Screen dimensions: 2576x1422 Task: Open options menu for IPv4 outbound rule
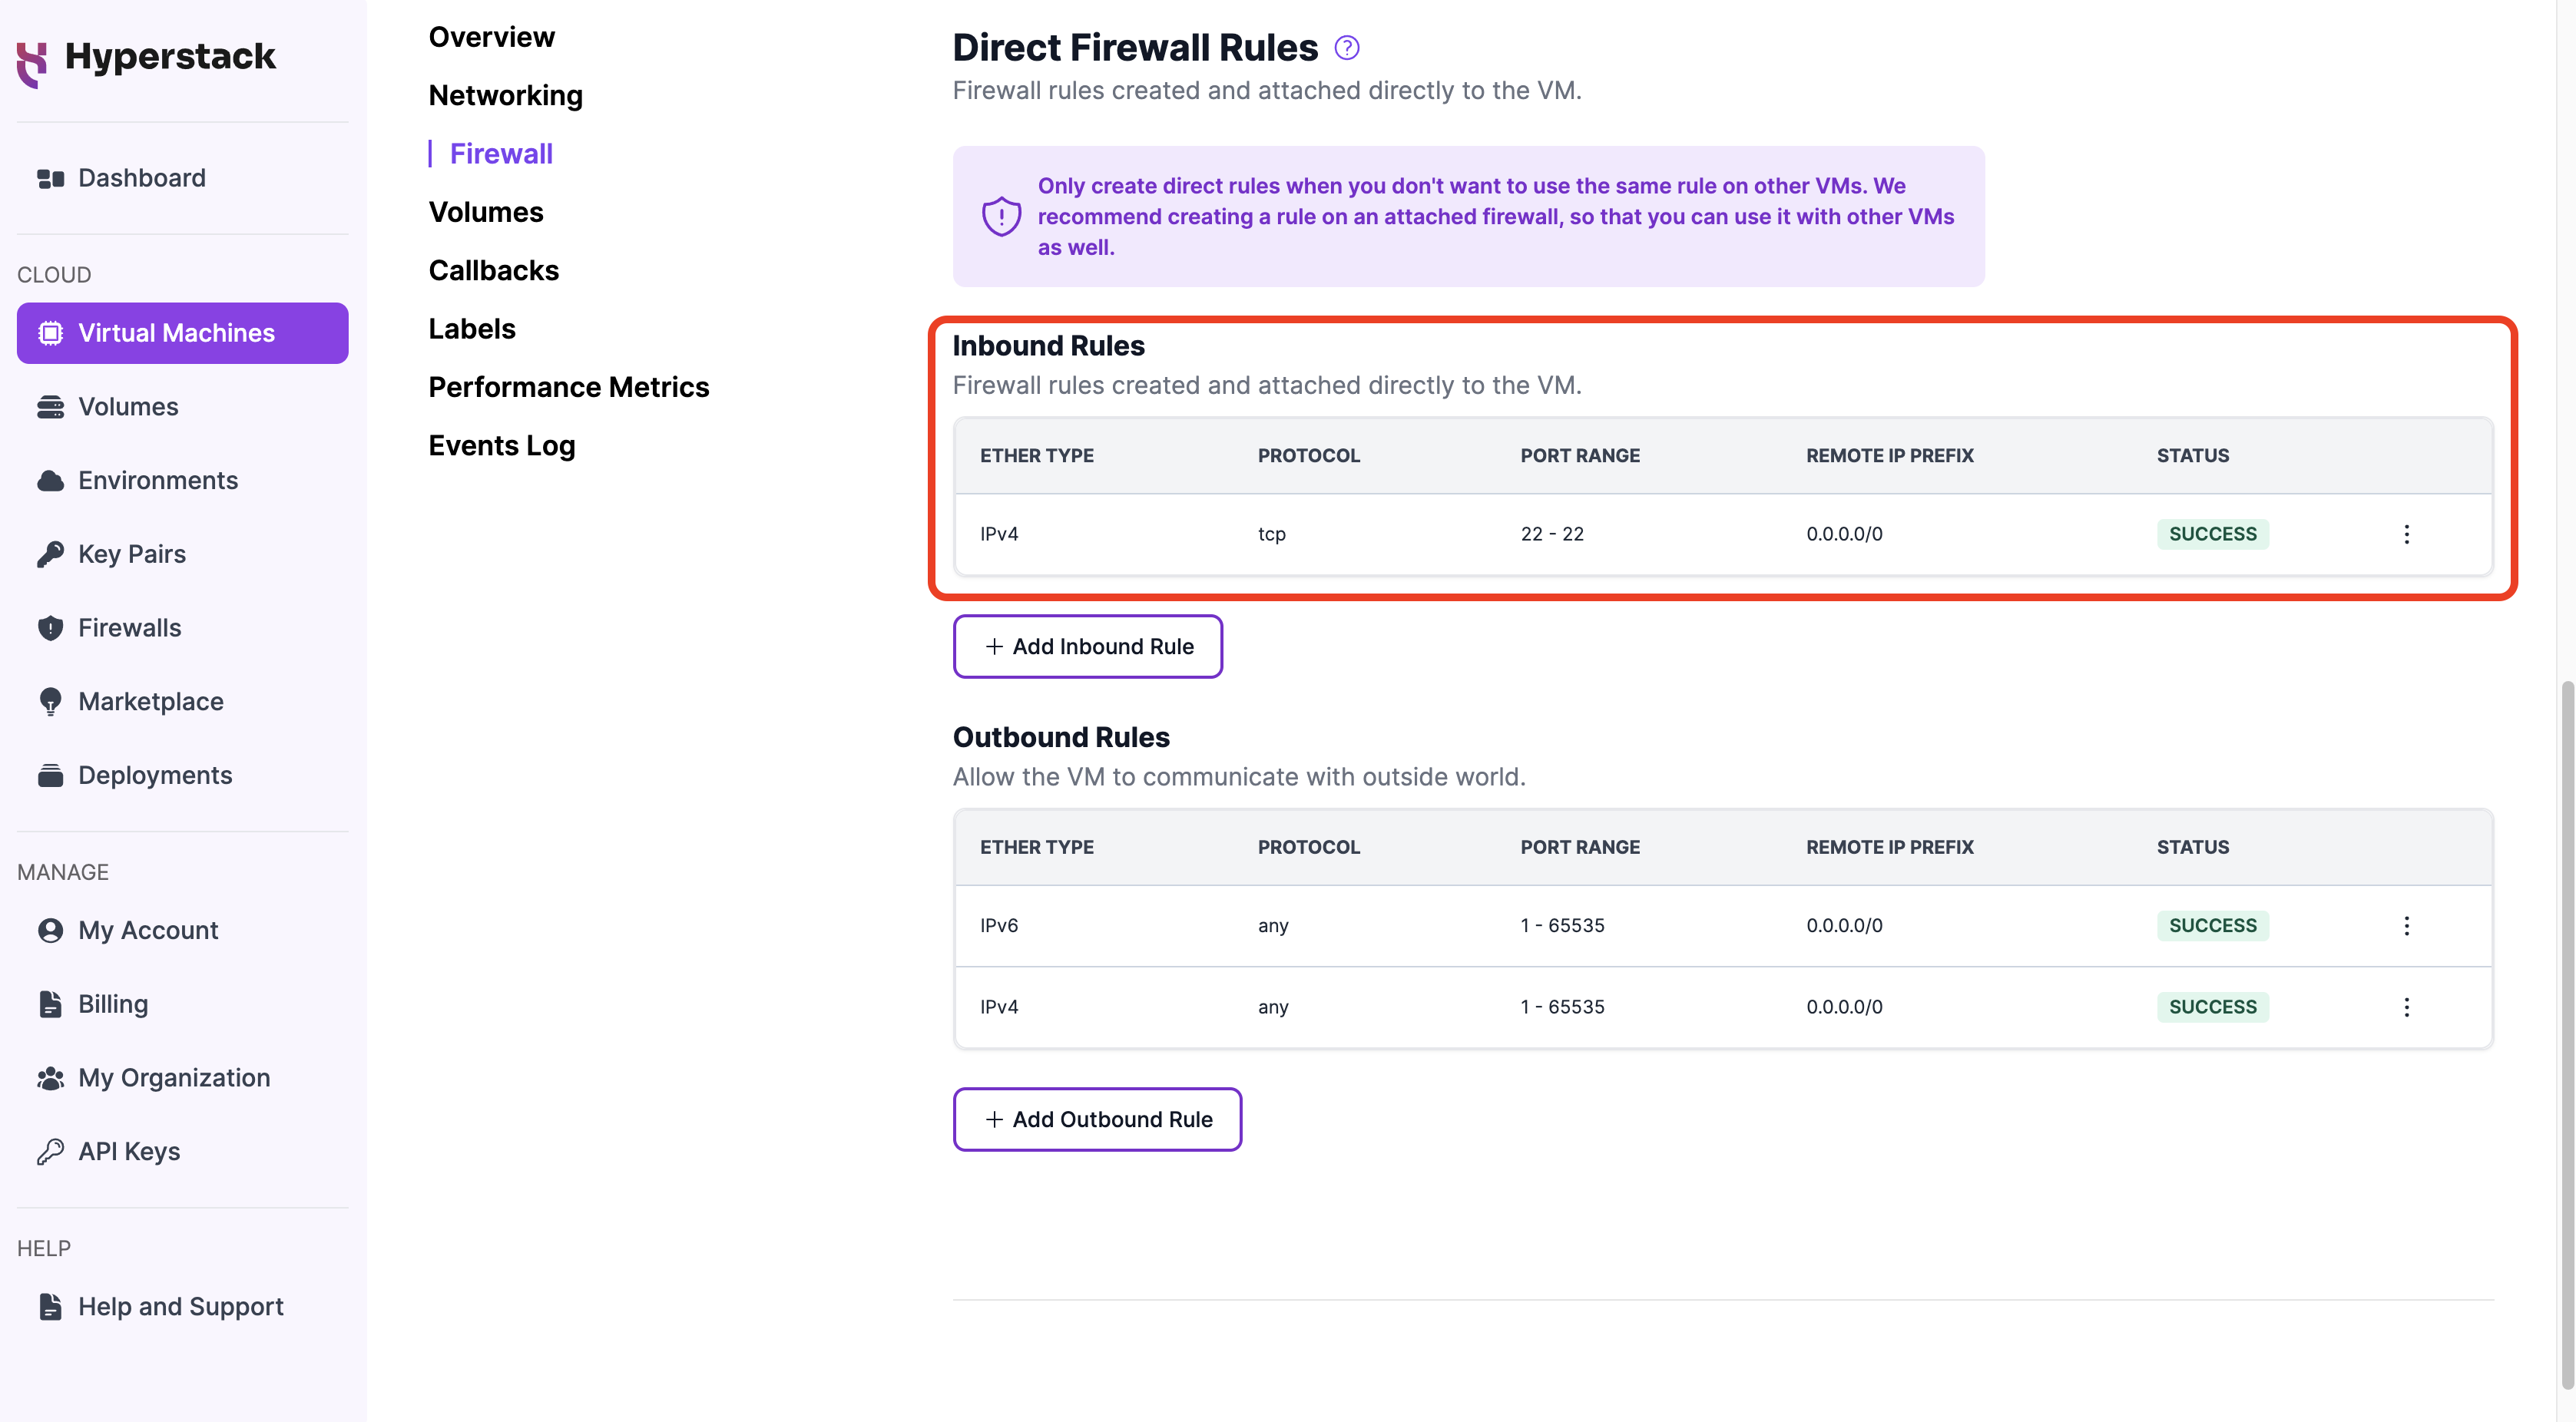(2407, 1007)
